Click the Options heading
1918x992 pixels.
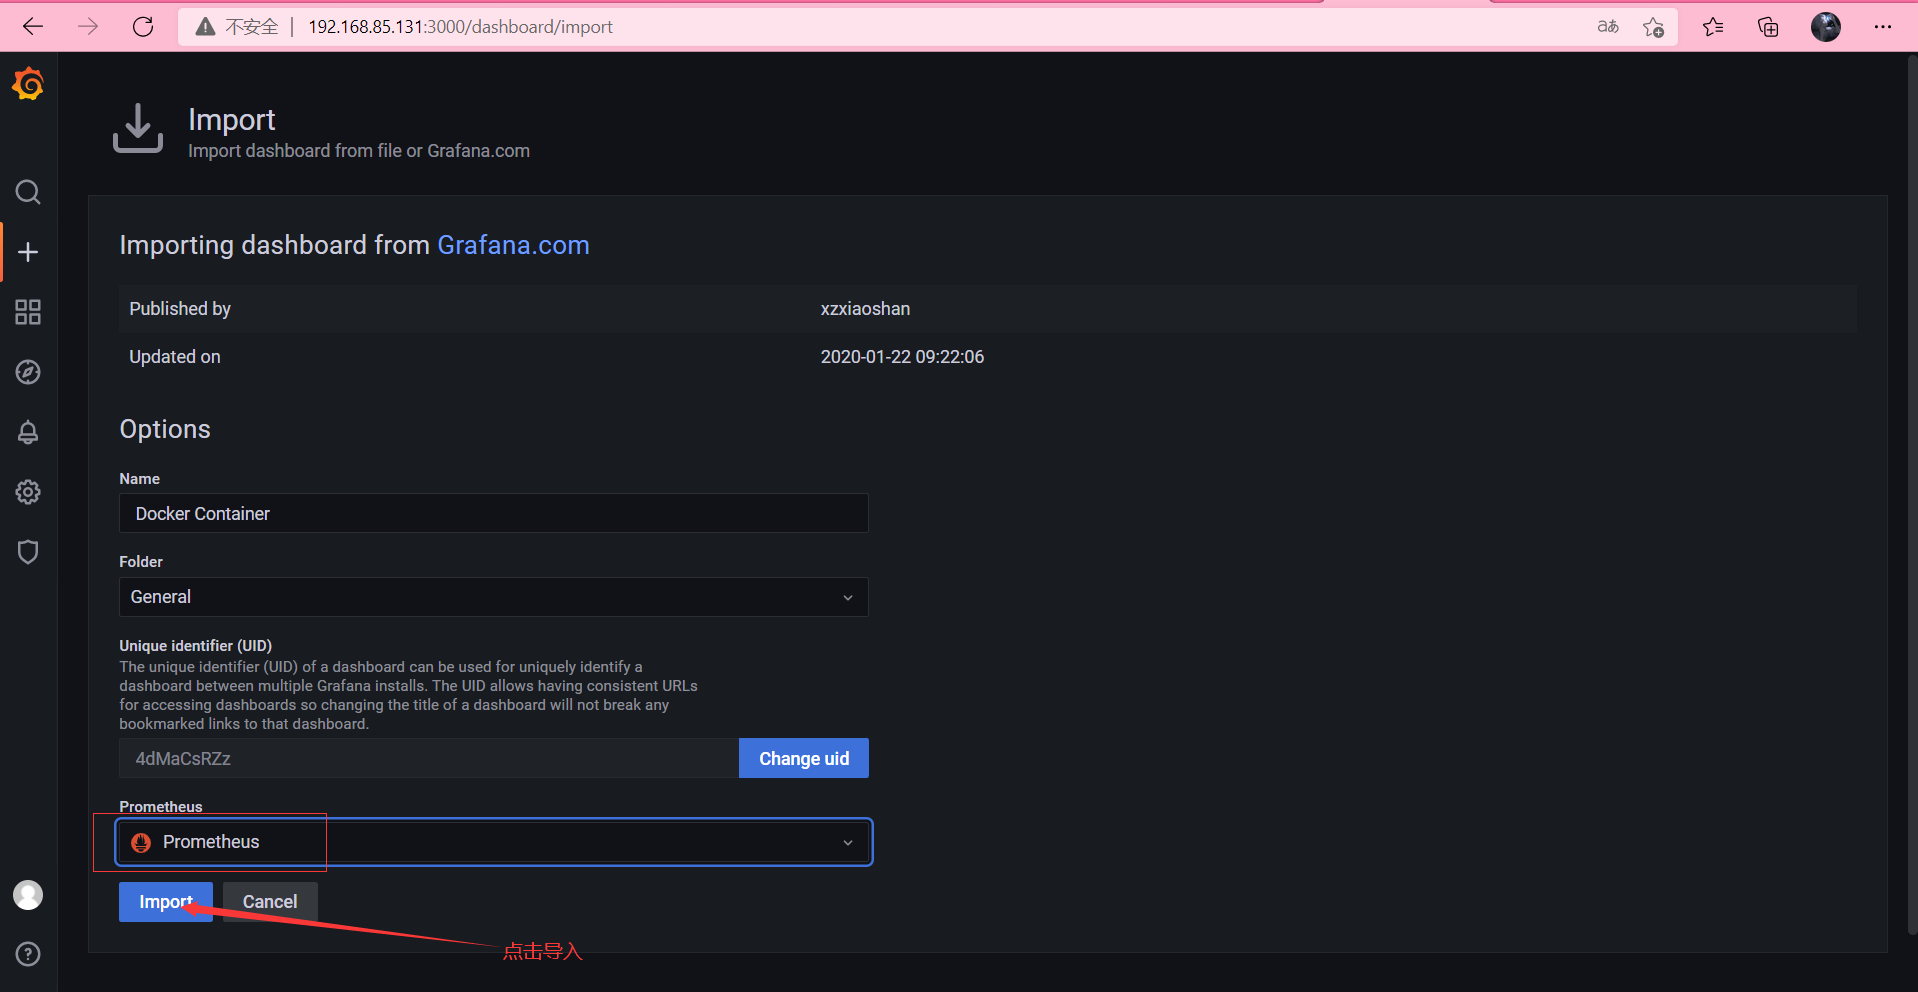click(165, 429)
